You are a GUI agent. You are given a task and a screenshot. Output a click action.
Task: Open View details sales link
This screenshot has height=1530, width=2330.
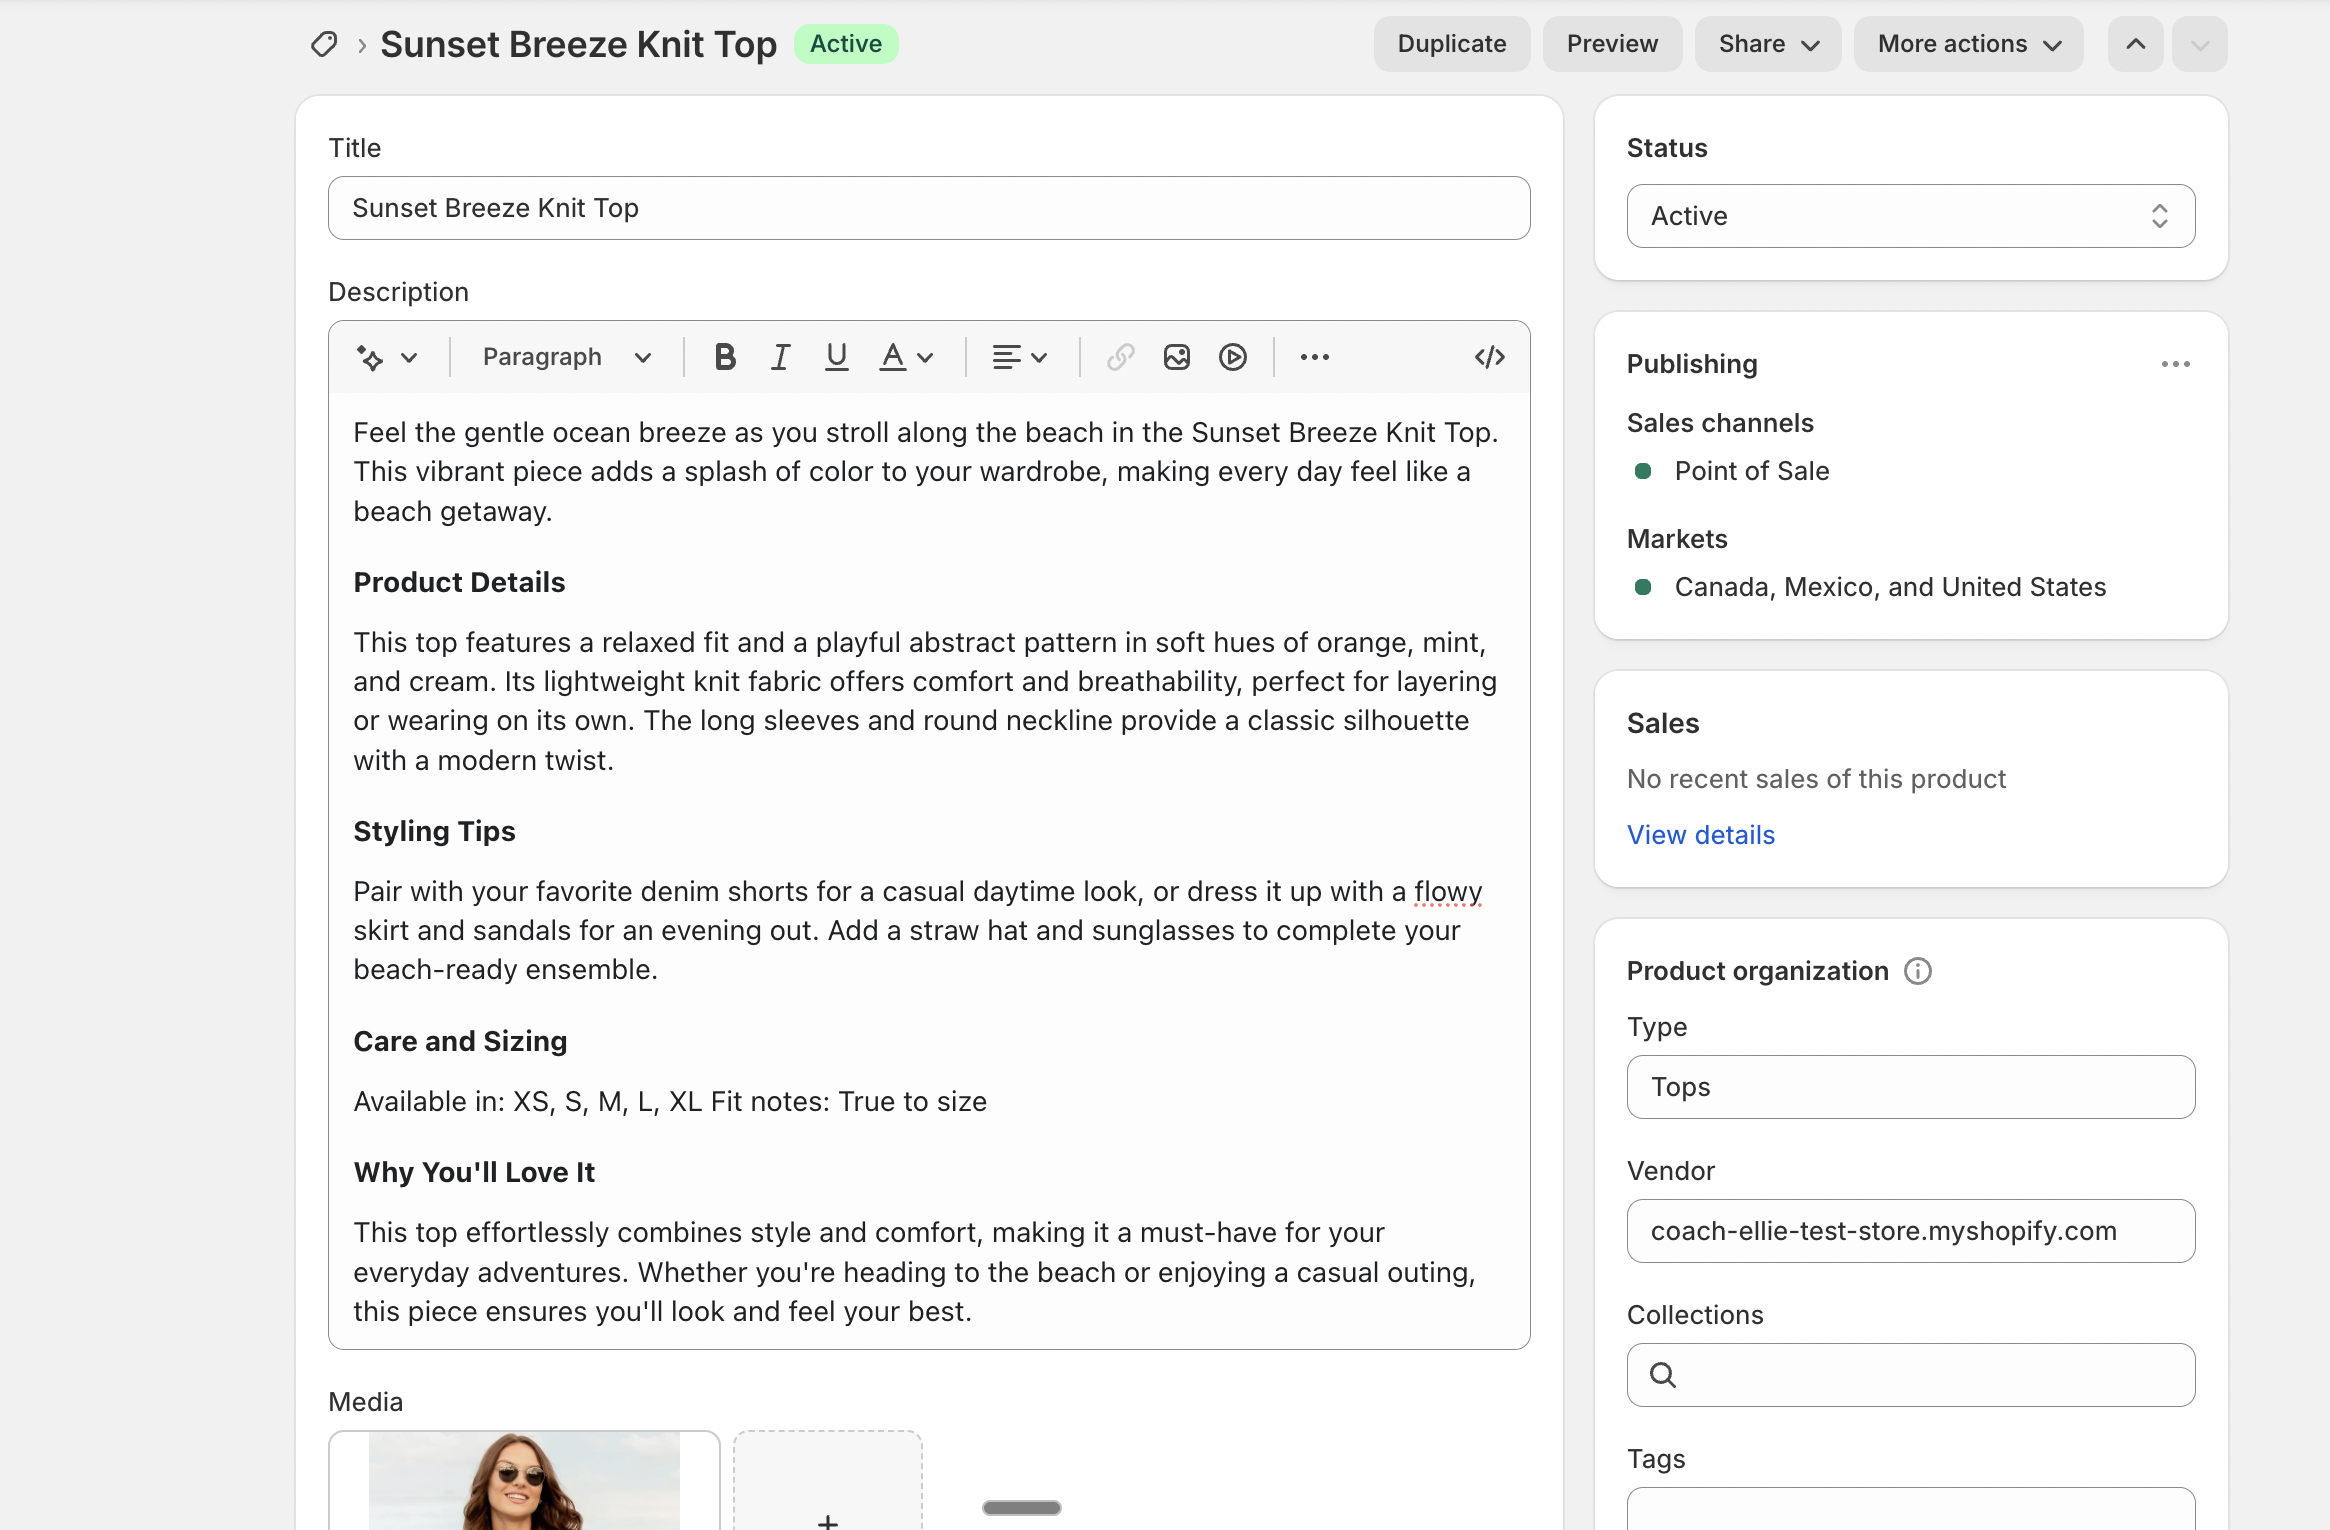(x=1700, y=835)
